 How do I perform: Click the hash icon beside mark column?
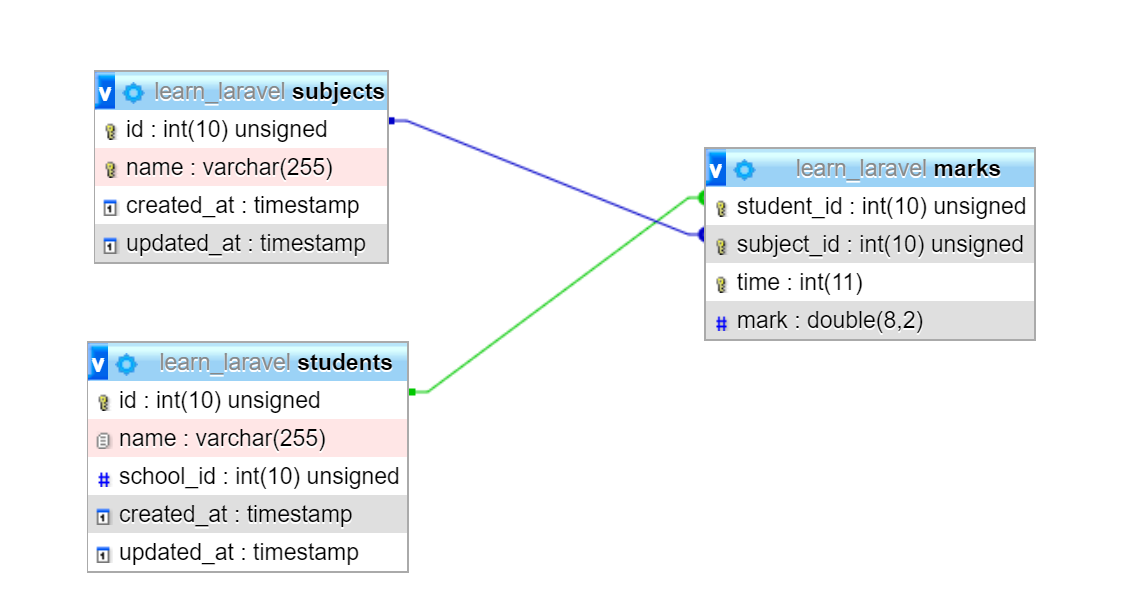pyautogui.click(x=721, y=323)
